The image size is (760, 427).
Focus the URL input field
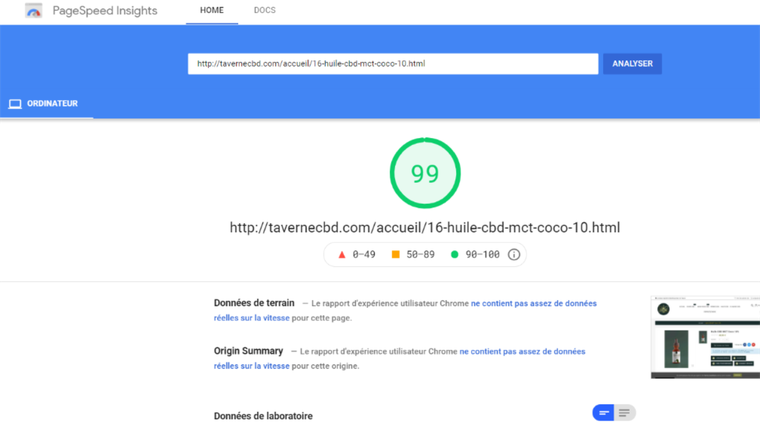tap(393, 64)
